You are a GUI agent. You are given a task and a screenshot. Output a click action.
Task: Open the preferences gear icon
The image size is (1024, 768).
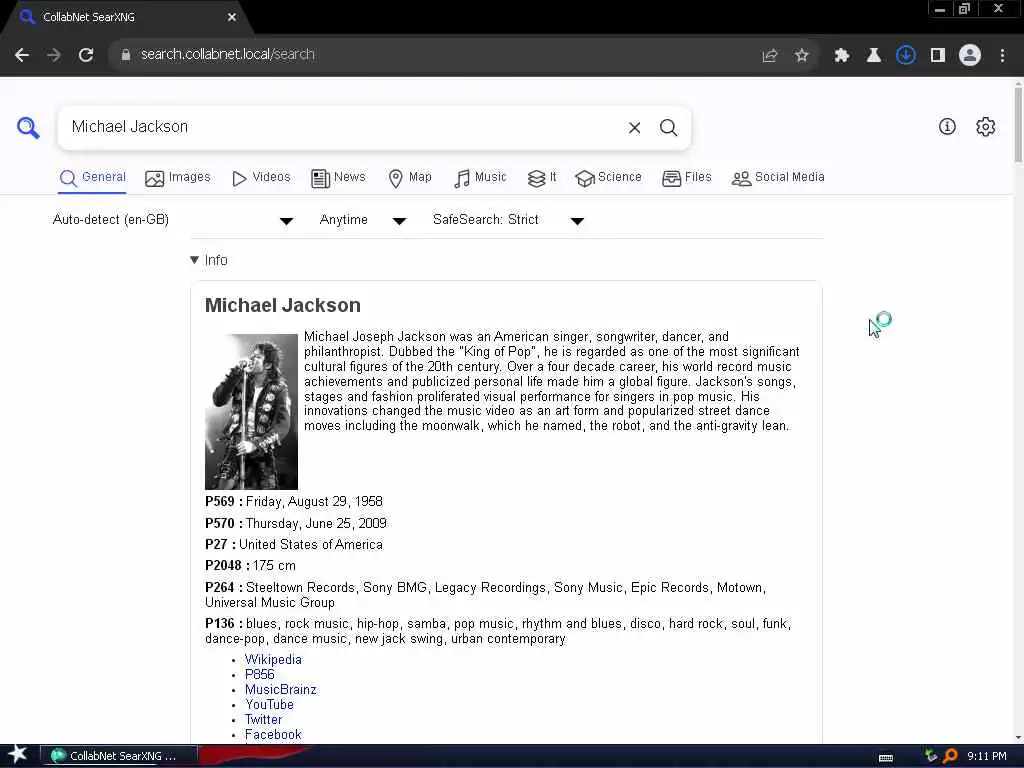click(985, 127)
